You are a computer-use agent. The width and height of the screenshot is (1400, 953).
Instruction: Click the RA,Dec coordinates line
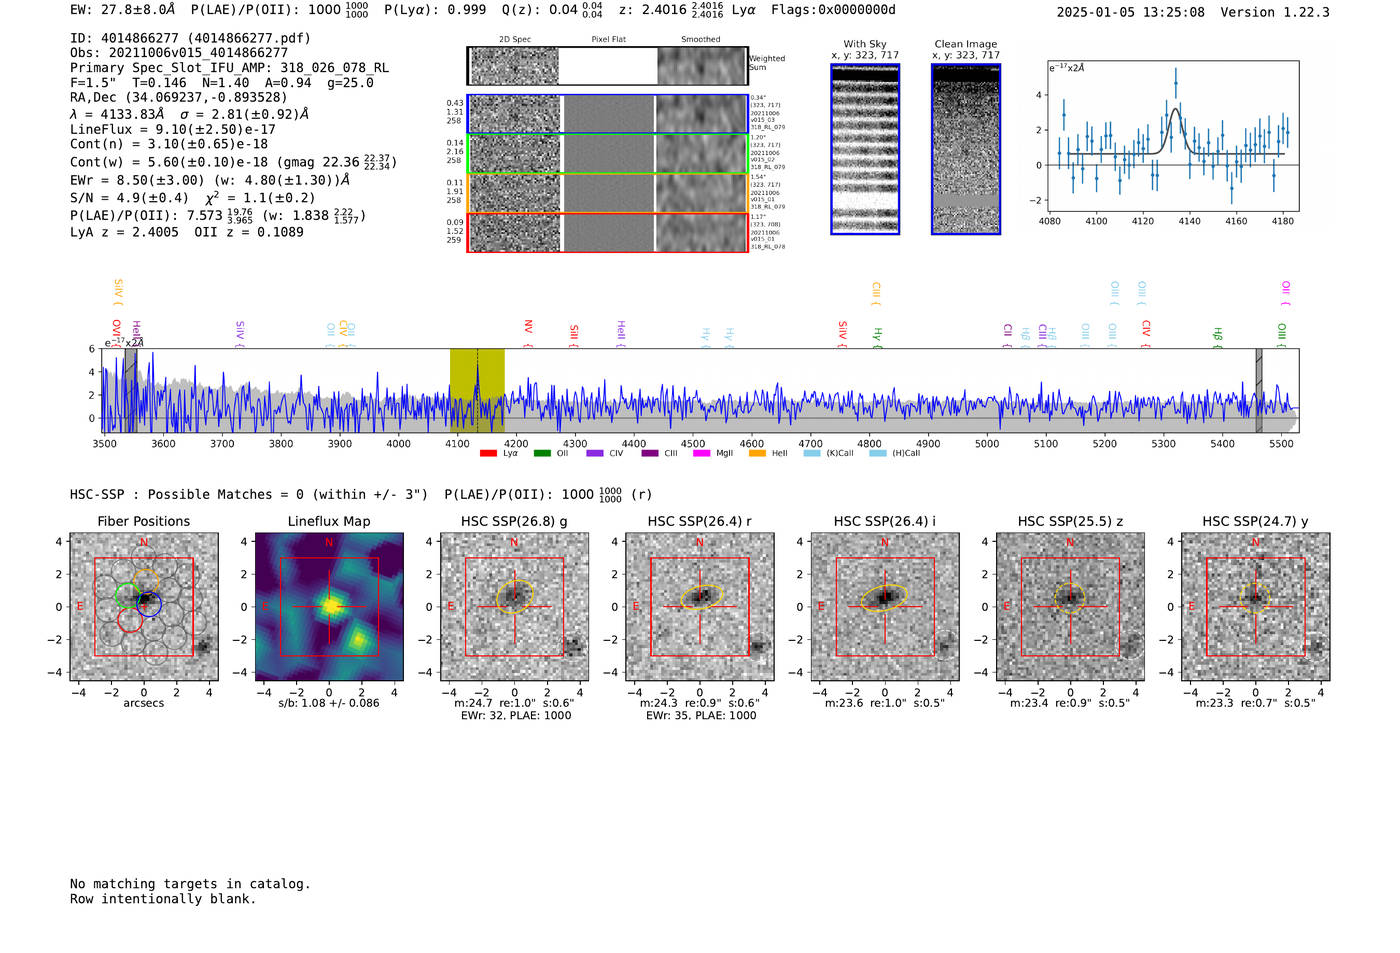[x=179, y=97]
